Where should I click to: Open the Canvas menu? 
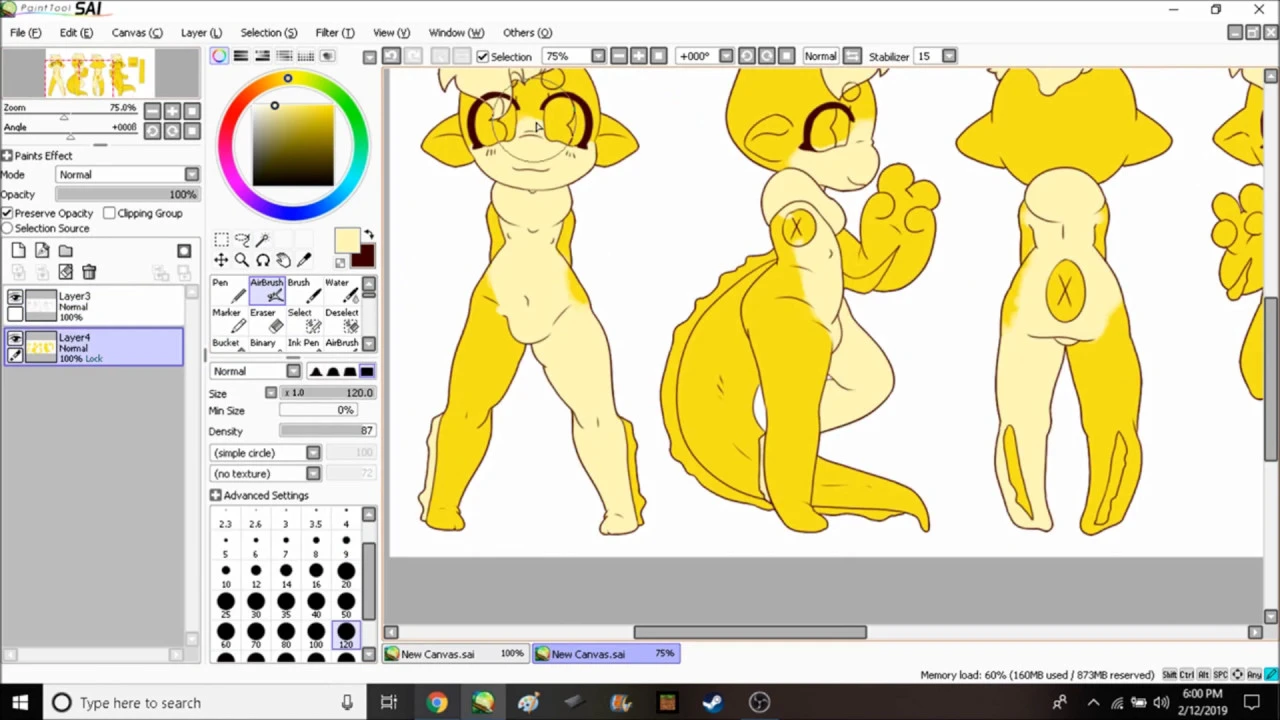pos(137,32)
